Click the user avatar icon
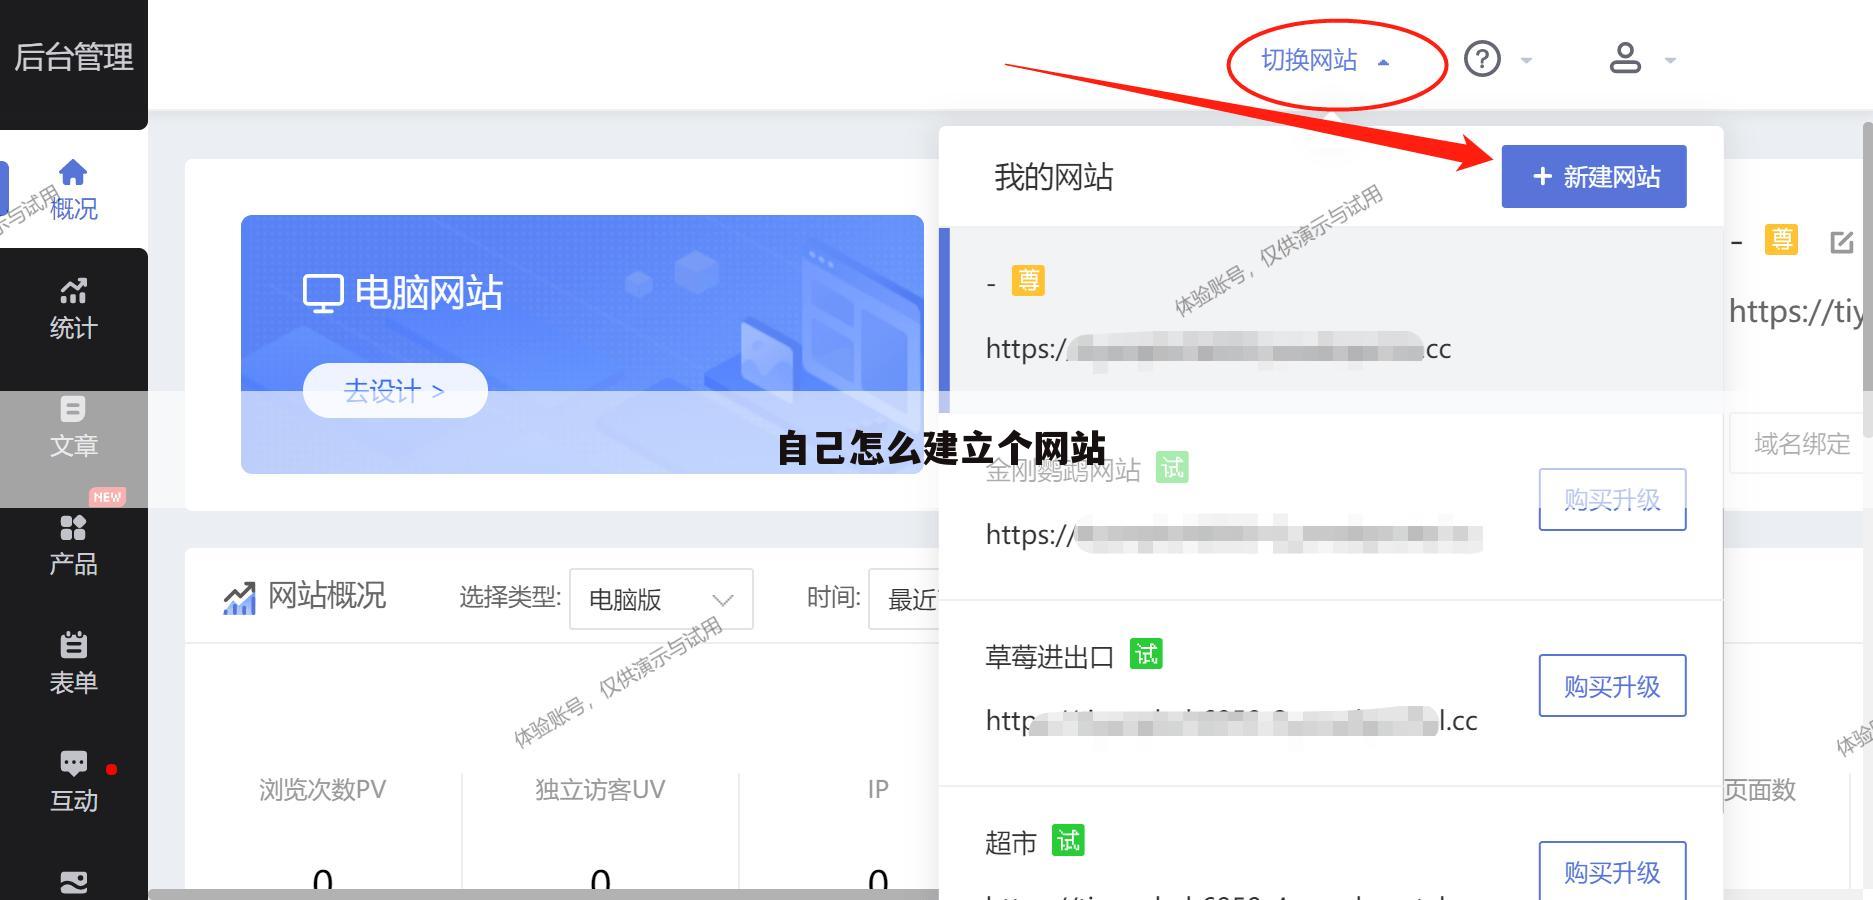 click(x=1625, y=58)
